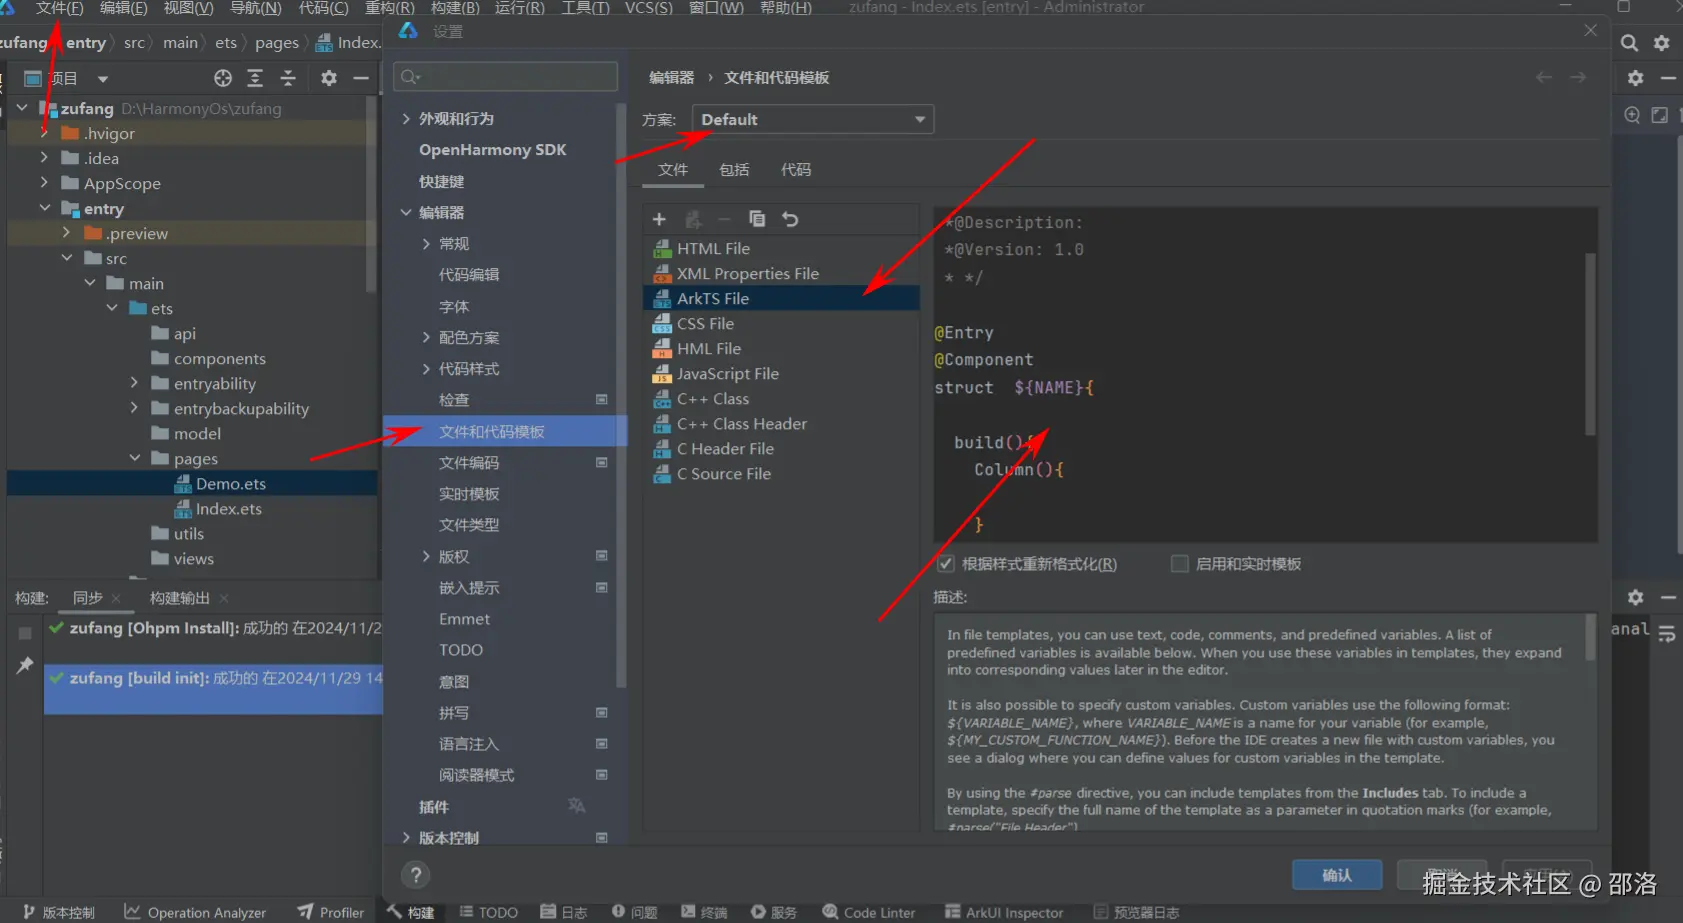
Task: Expand 外观和行为 settings category
Action: click(x=406, y=118)
